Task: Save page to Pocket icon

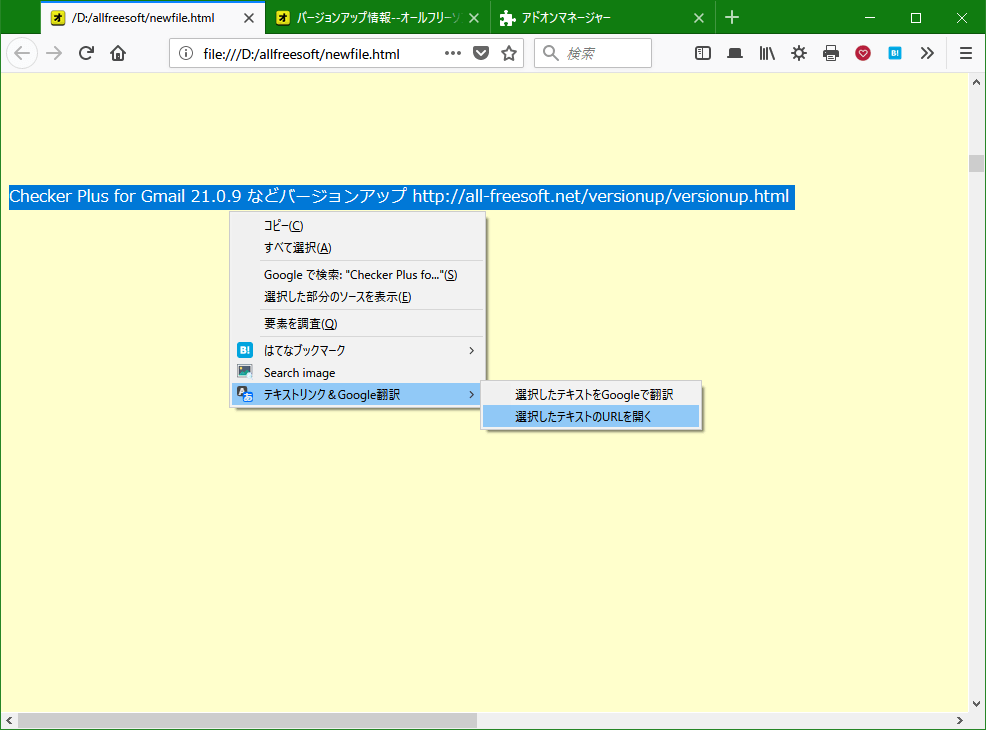Action: [481, 53]
